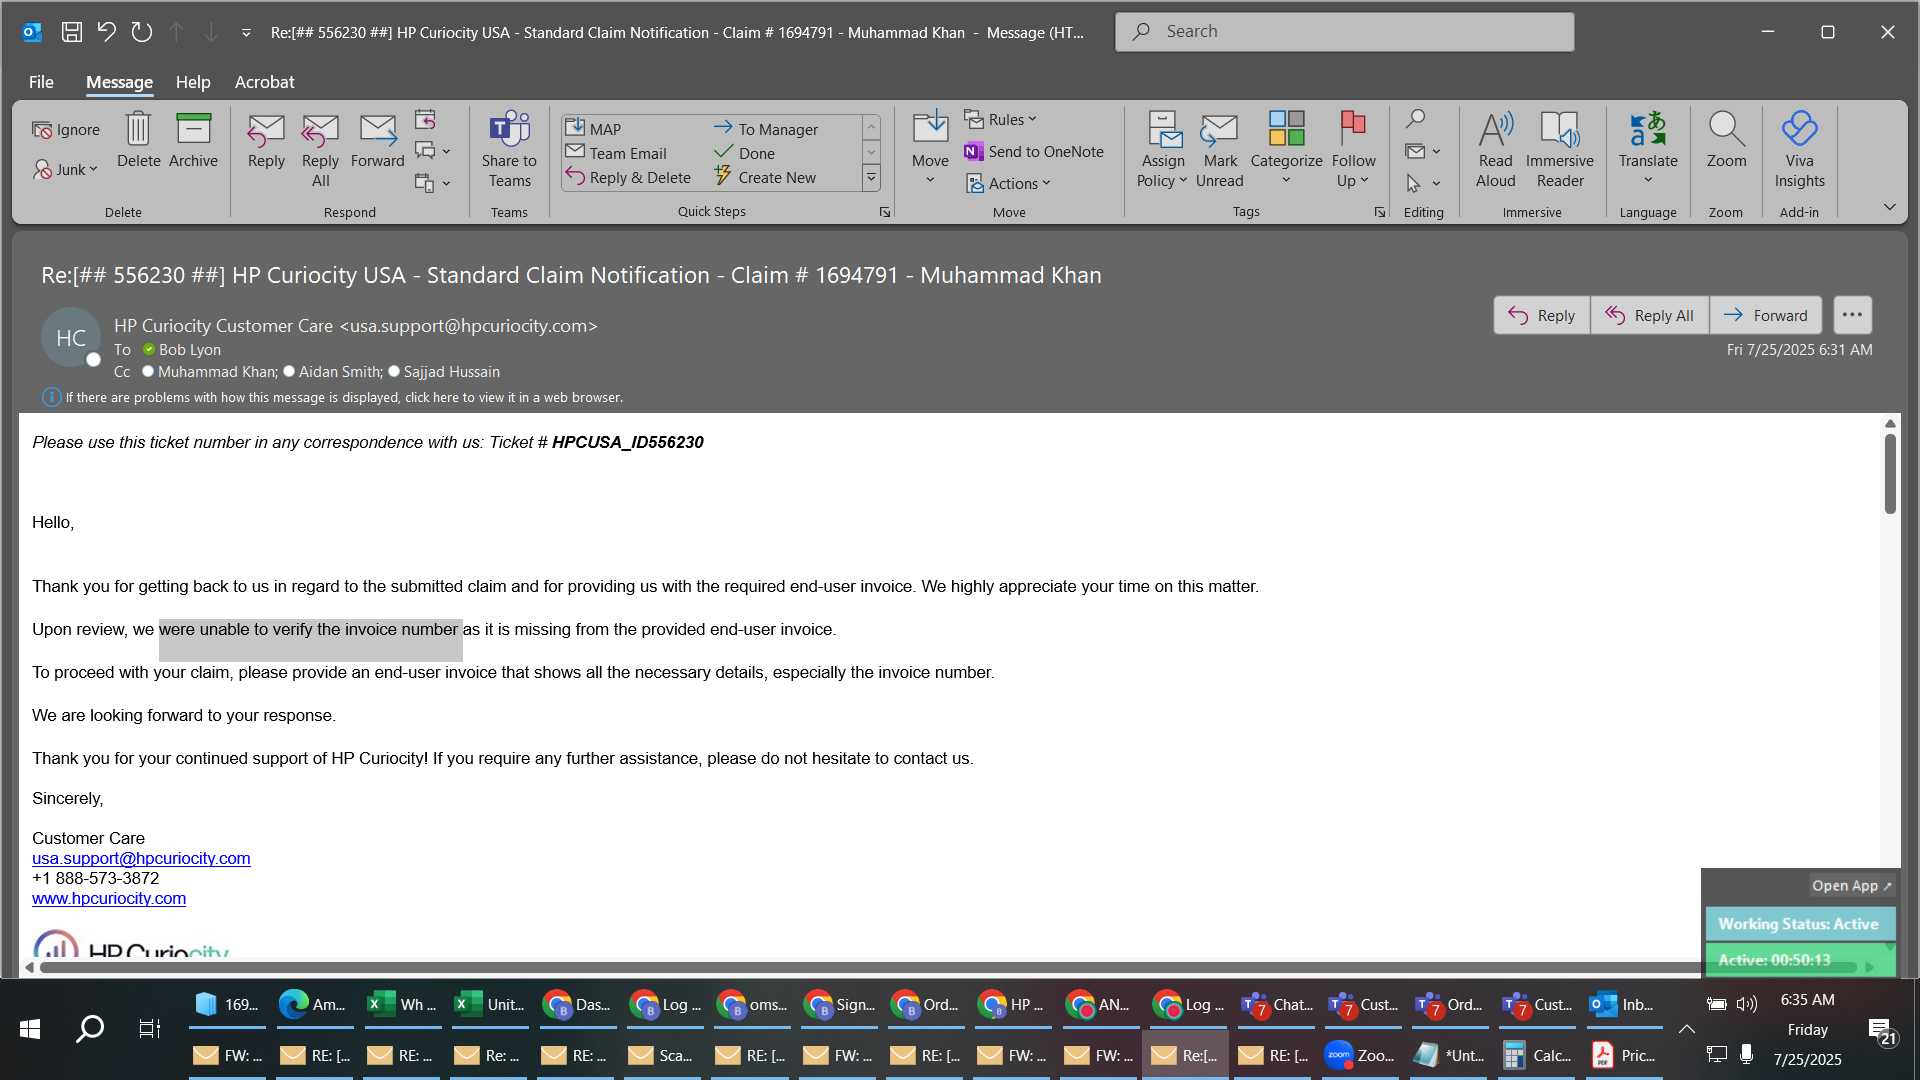Open the Windows Start menu

click(x=30, y=1028)
